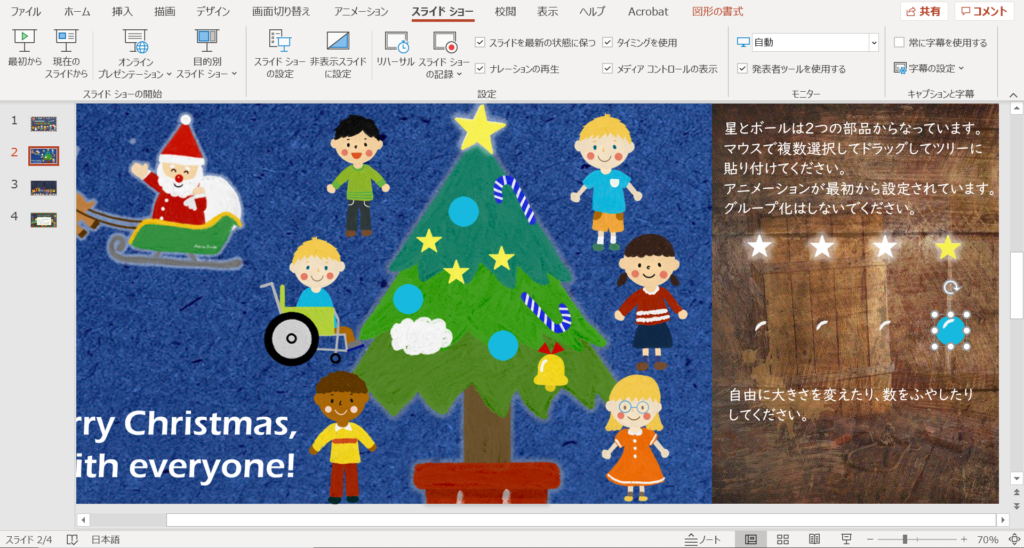Image resolution: width=1024 pixels, height=548 pixels.
Task: Toggle メディア コントロールの表示 checkbox
Action: point(607,69)
